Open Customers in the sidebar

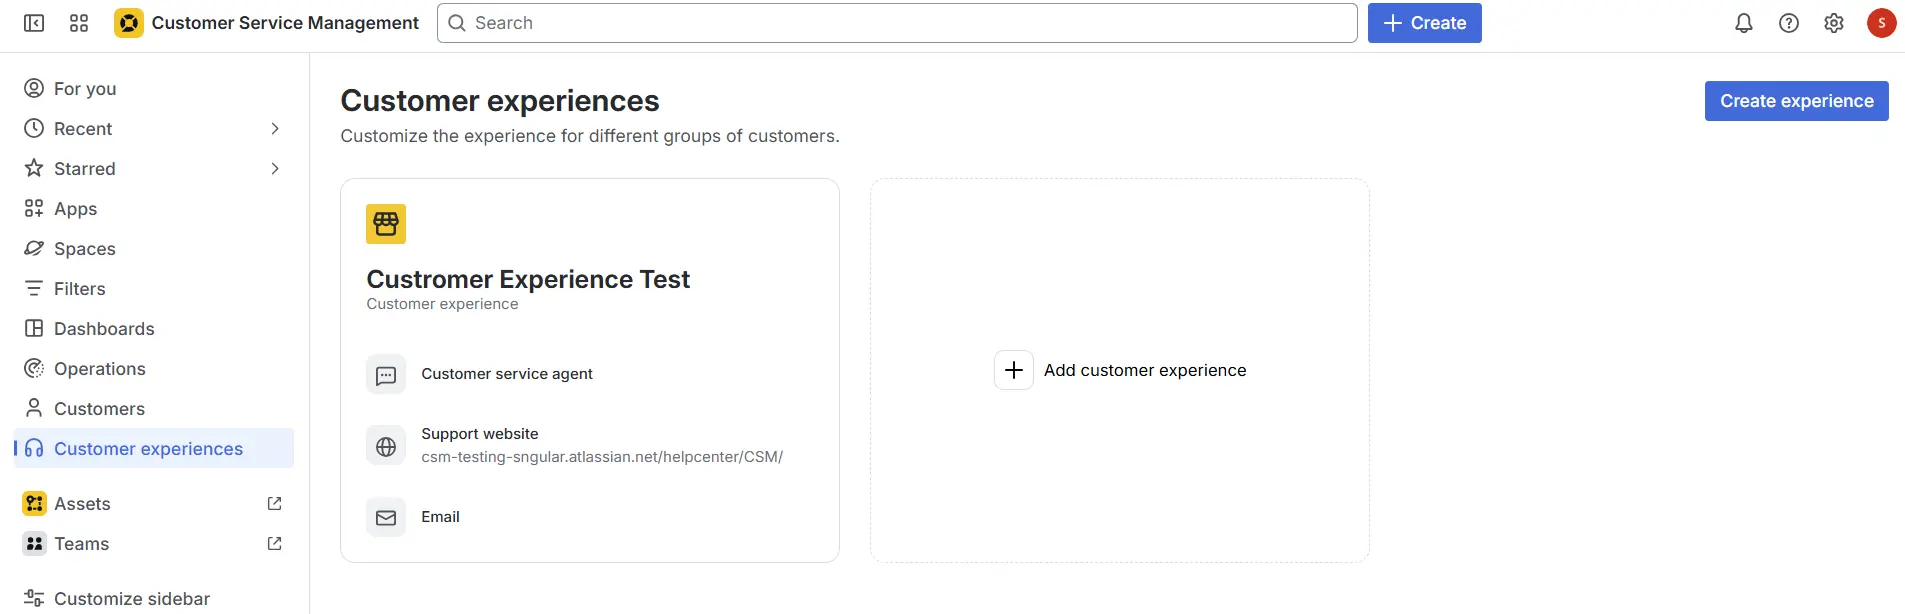(x=99, y=409)
